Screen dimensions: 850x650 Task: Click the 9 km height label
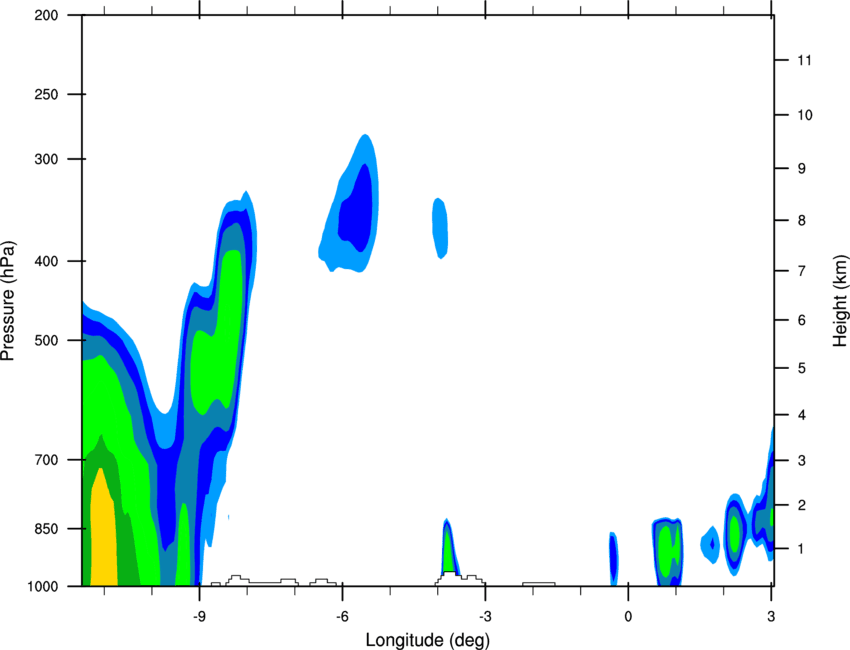click(802, 169)
